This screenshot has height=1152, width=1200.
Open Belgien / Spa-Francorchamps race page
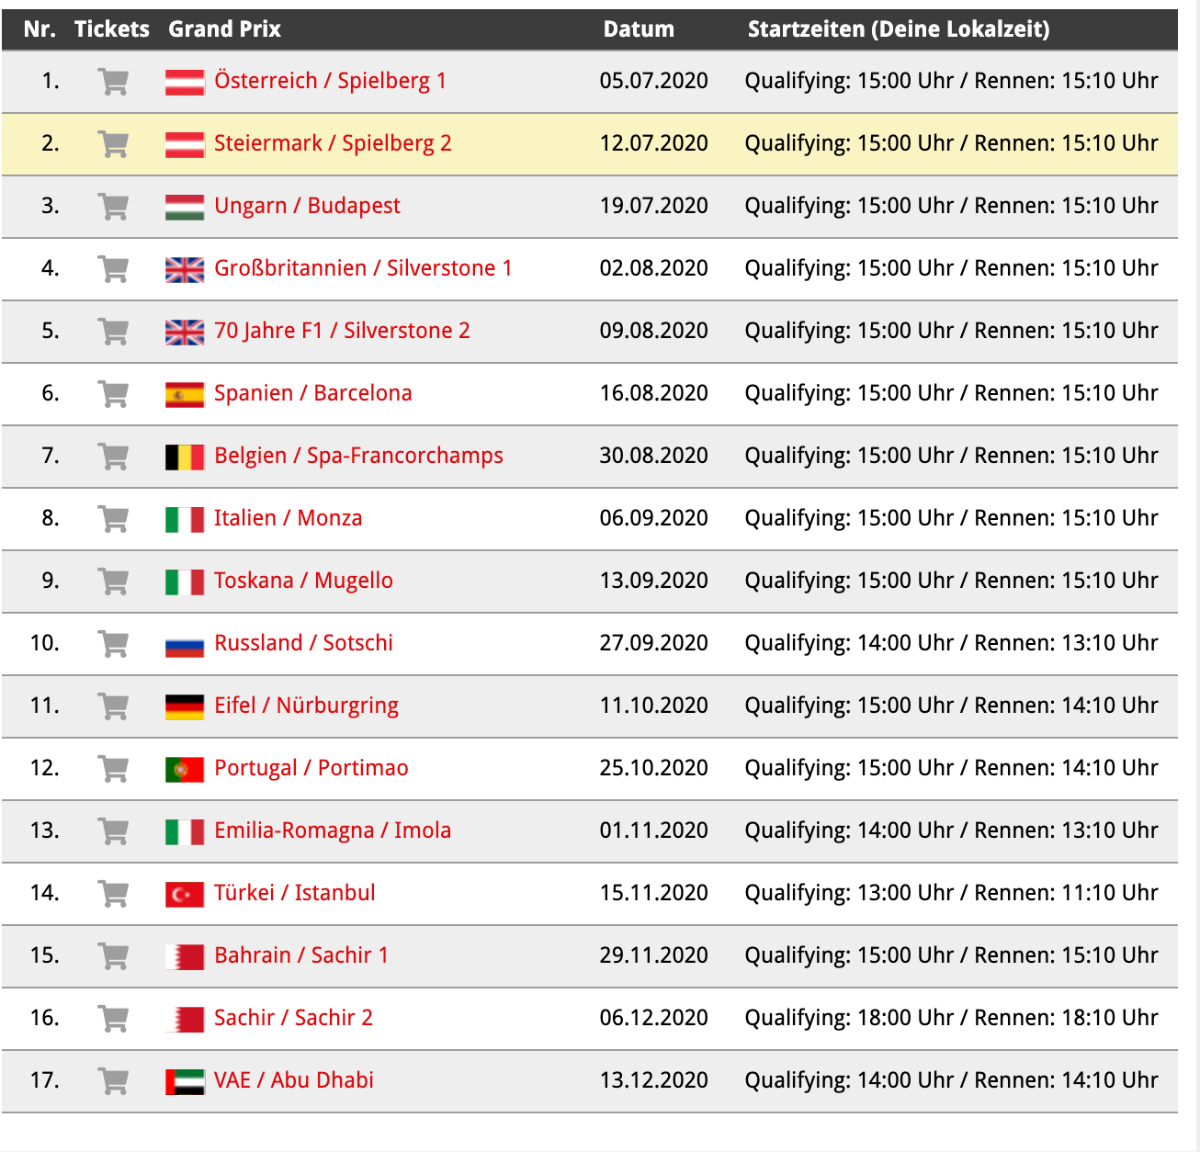(x=358, y=455)
